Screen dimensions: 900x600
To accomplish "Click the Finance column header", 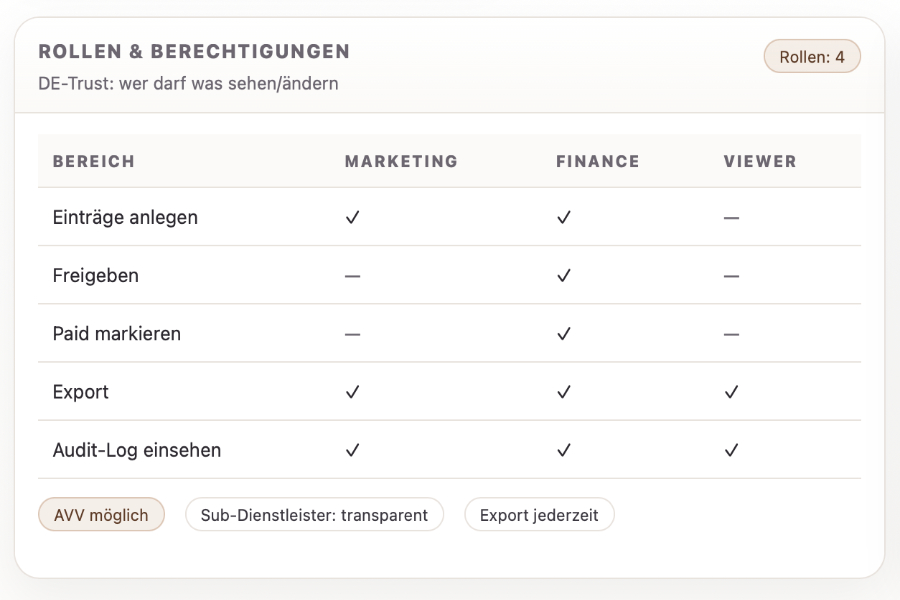I will 597,161.
